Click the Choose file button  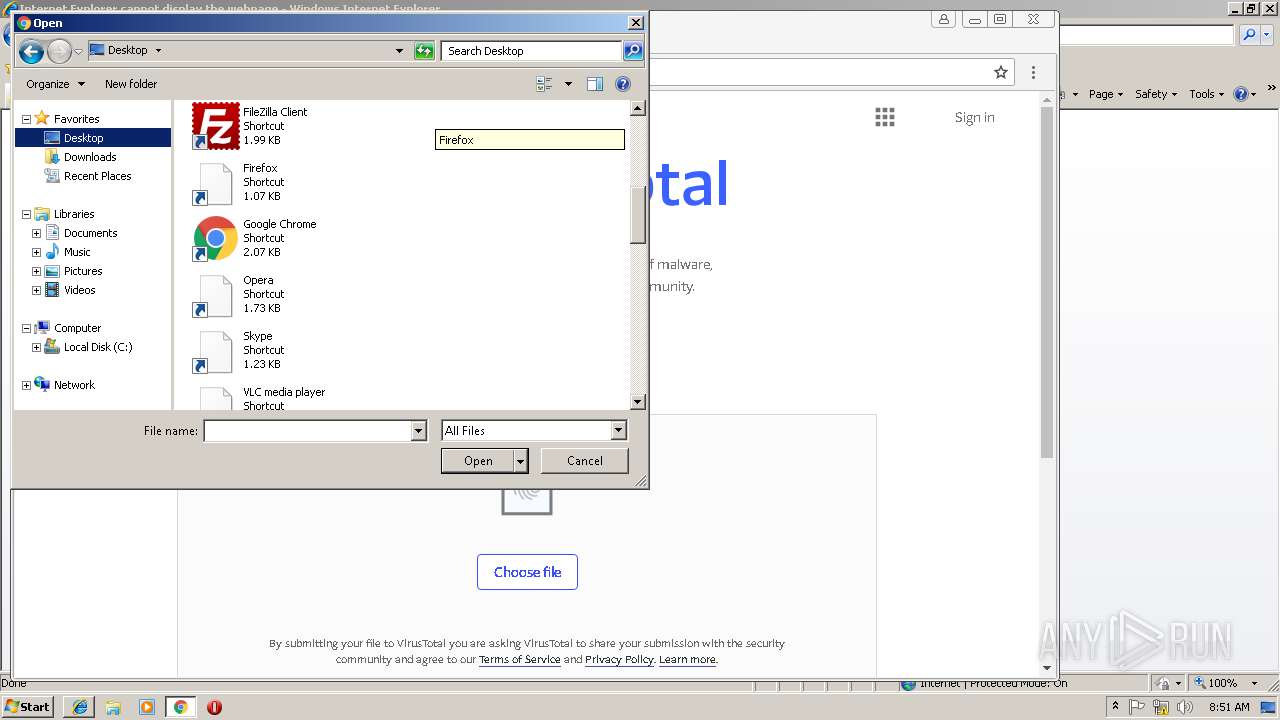(527, 572)
